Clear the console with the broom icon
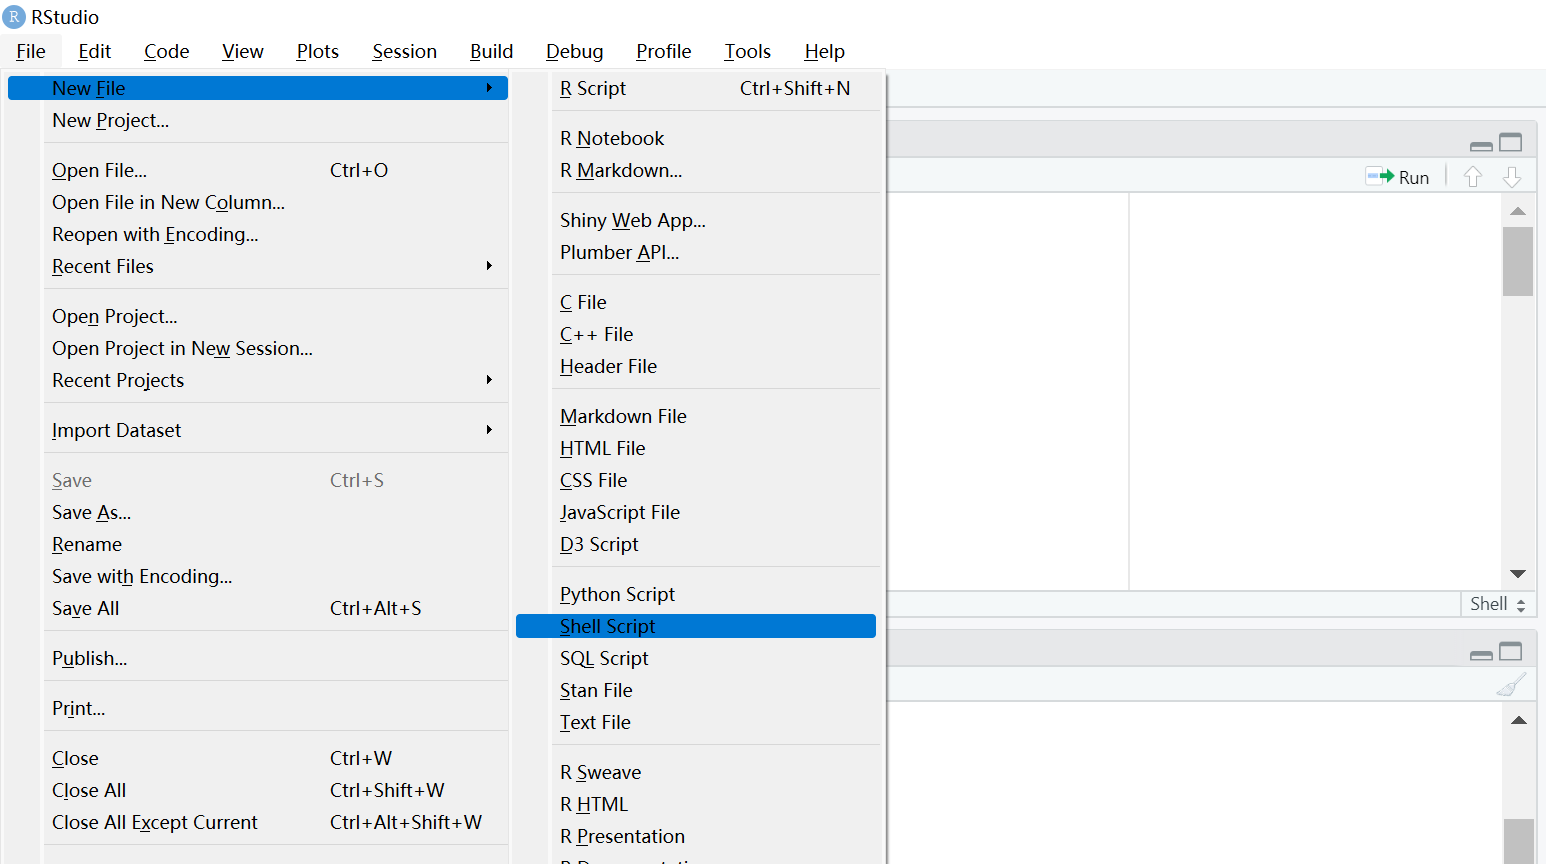 coord(1512,684)
